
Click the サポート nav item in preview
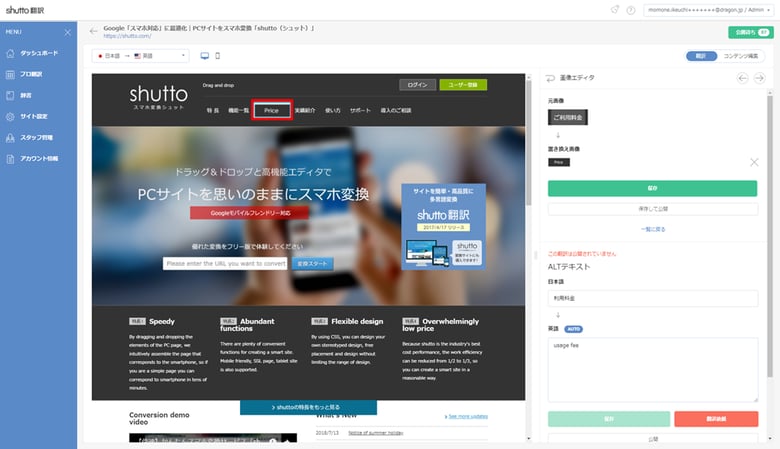(x=360, y=110)
